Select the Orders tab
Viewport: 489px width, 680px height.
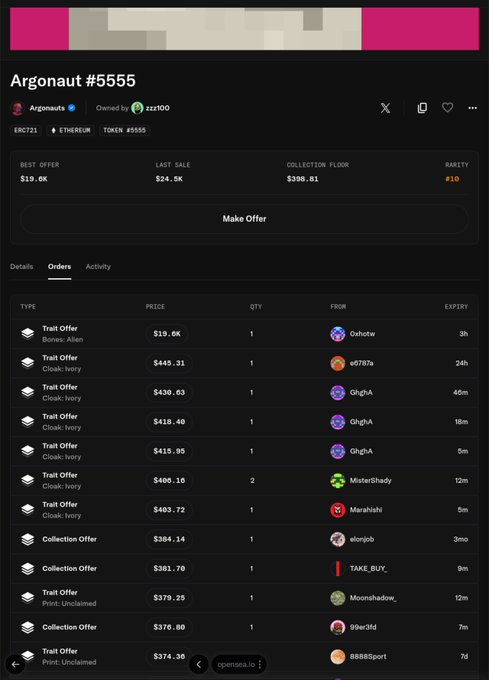pos(59,267)
